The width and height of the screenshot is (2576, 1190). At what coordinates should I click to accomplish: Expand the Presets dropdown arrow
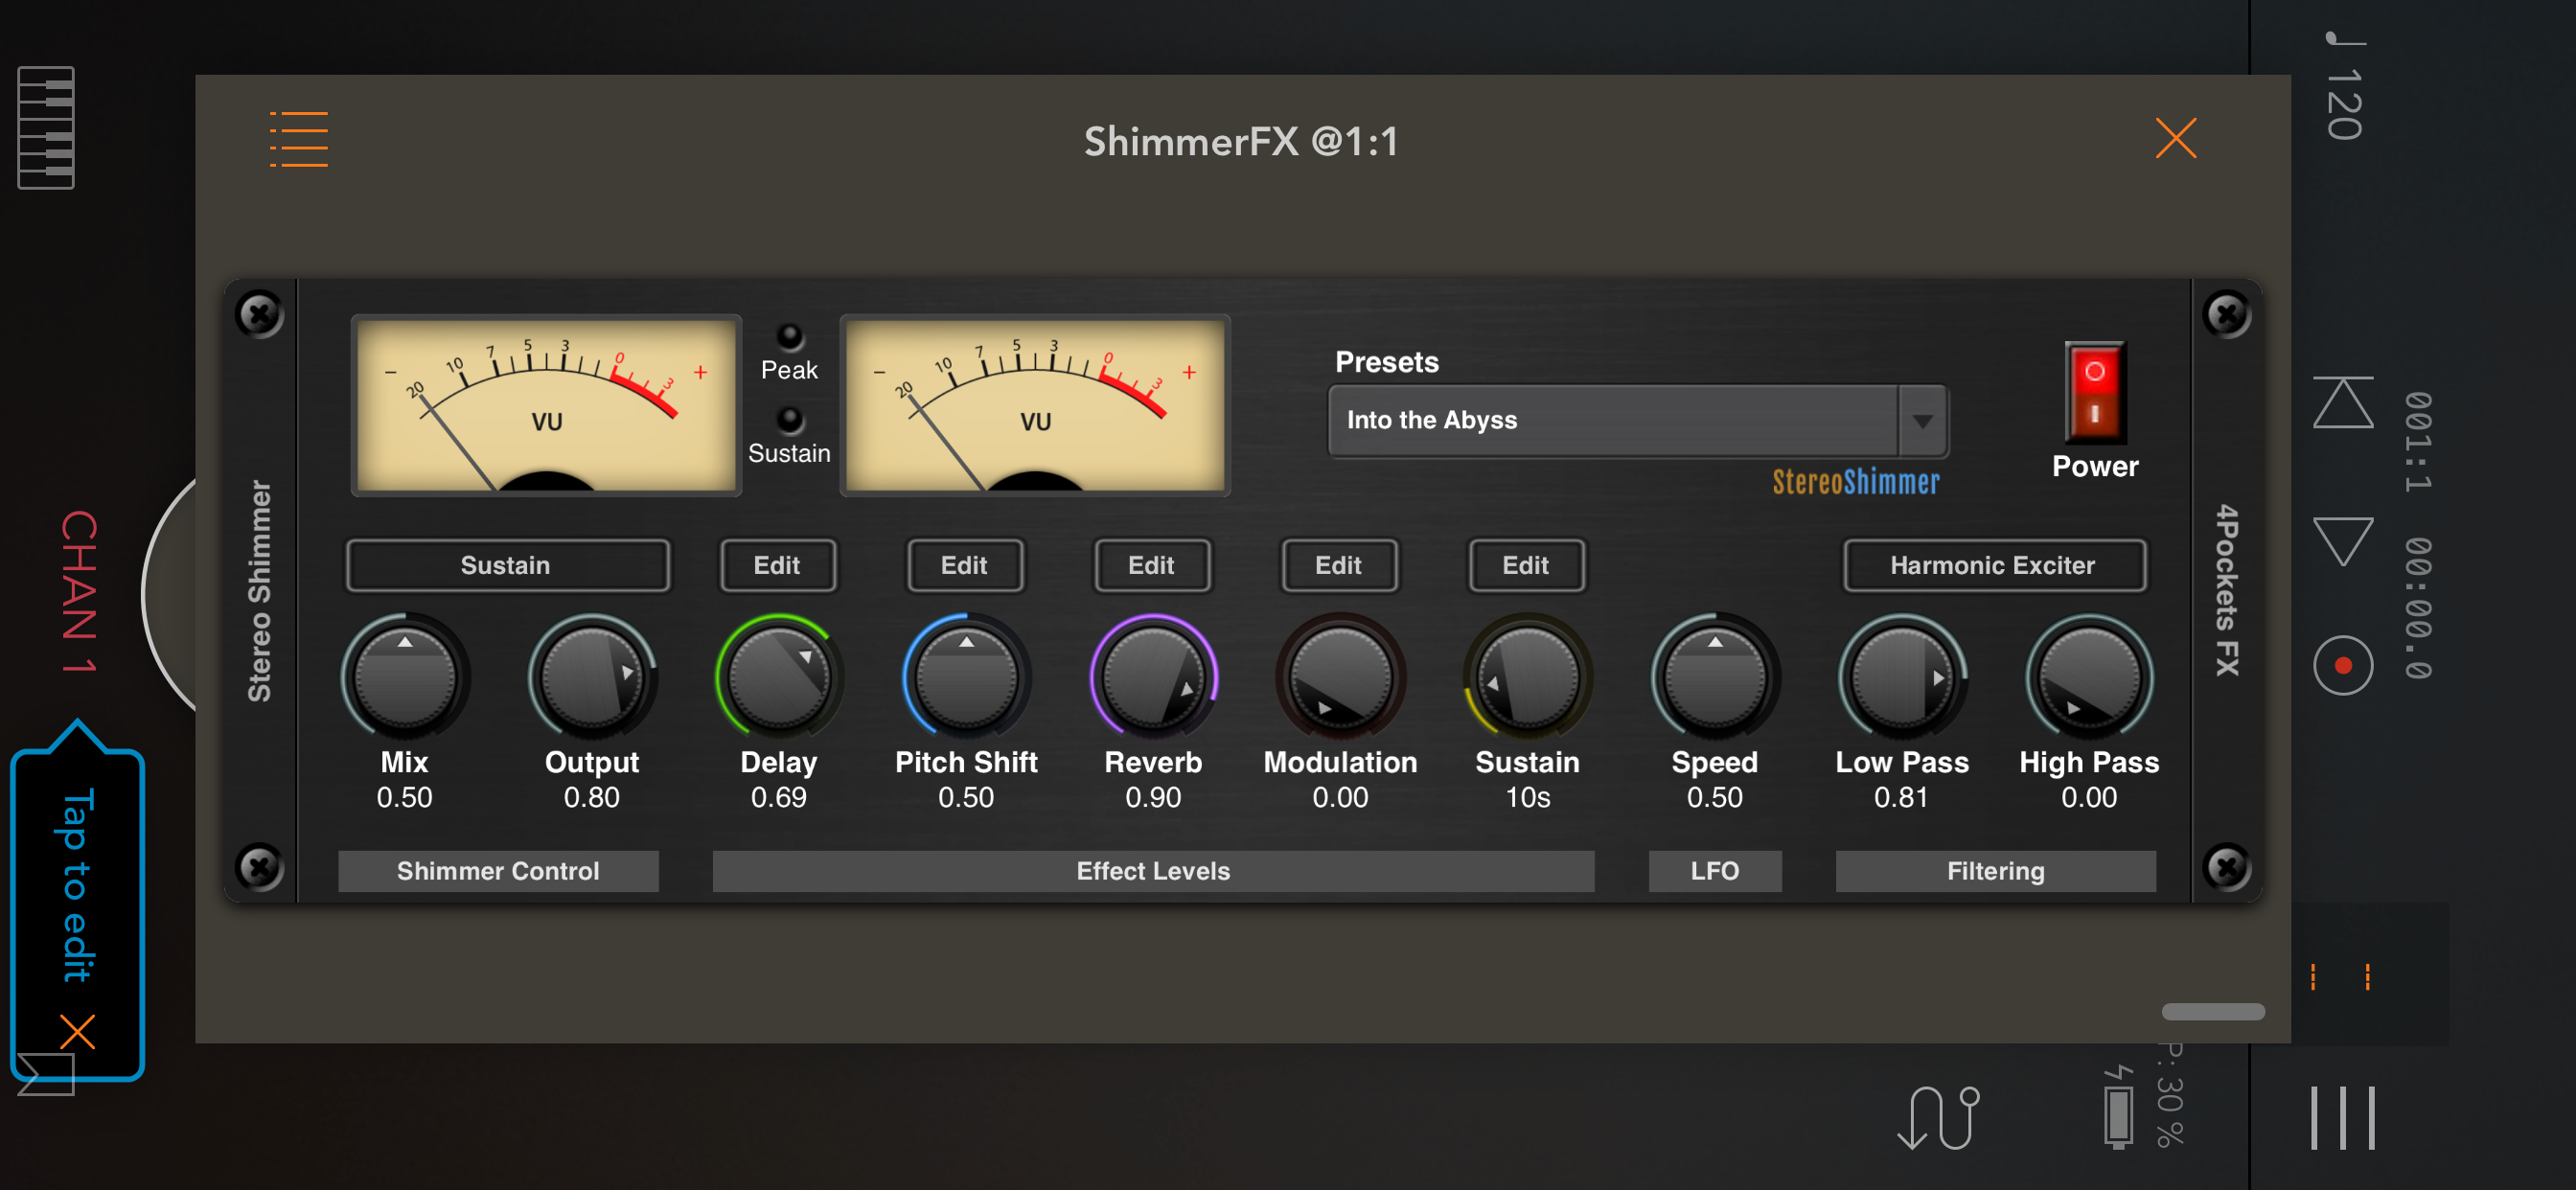[x=1922, y=421]
